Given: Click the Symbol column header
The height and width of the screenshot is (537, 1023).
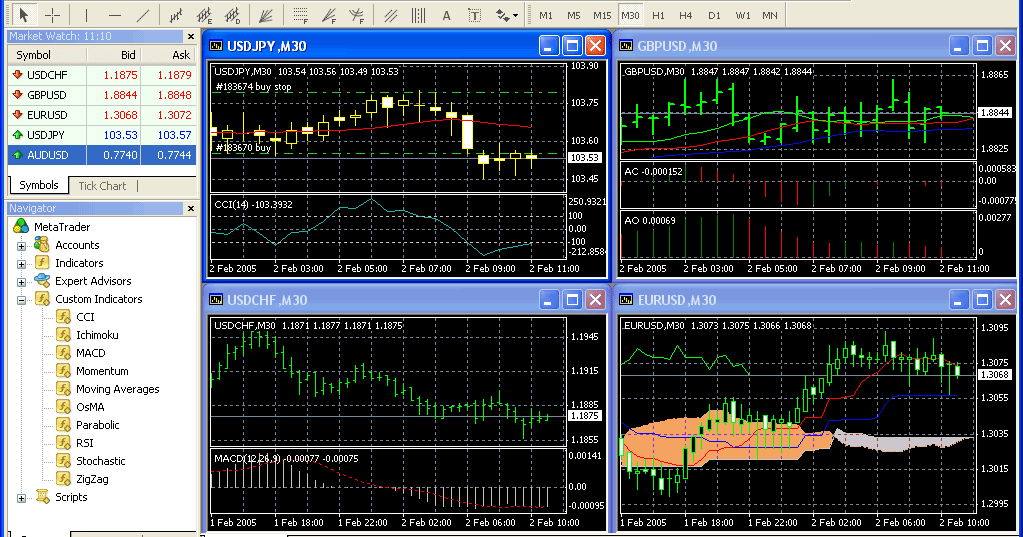Looking at the screenshot, I should [x=47, y=55].
